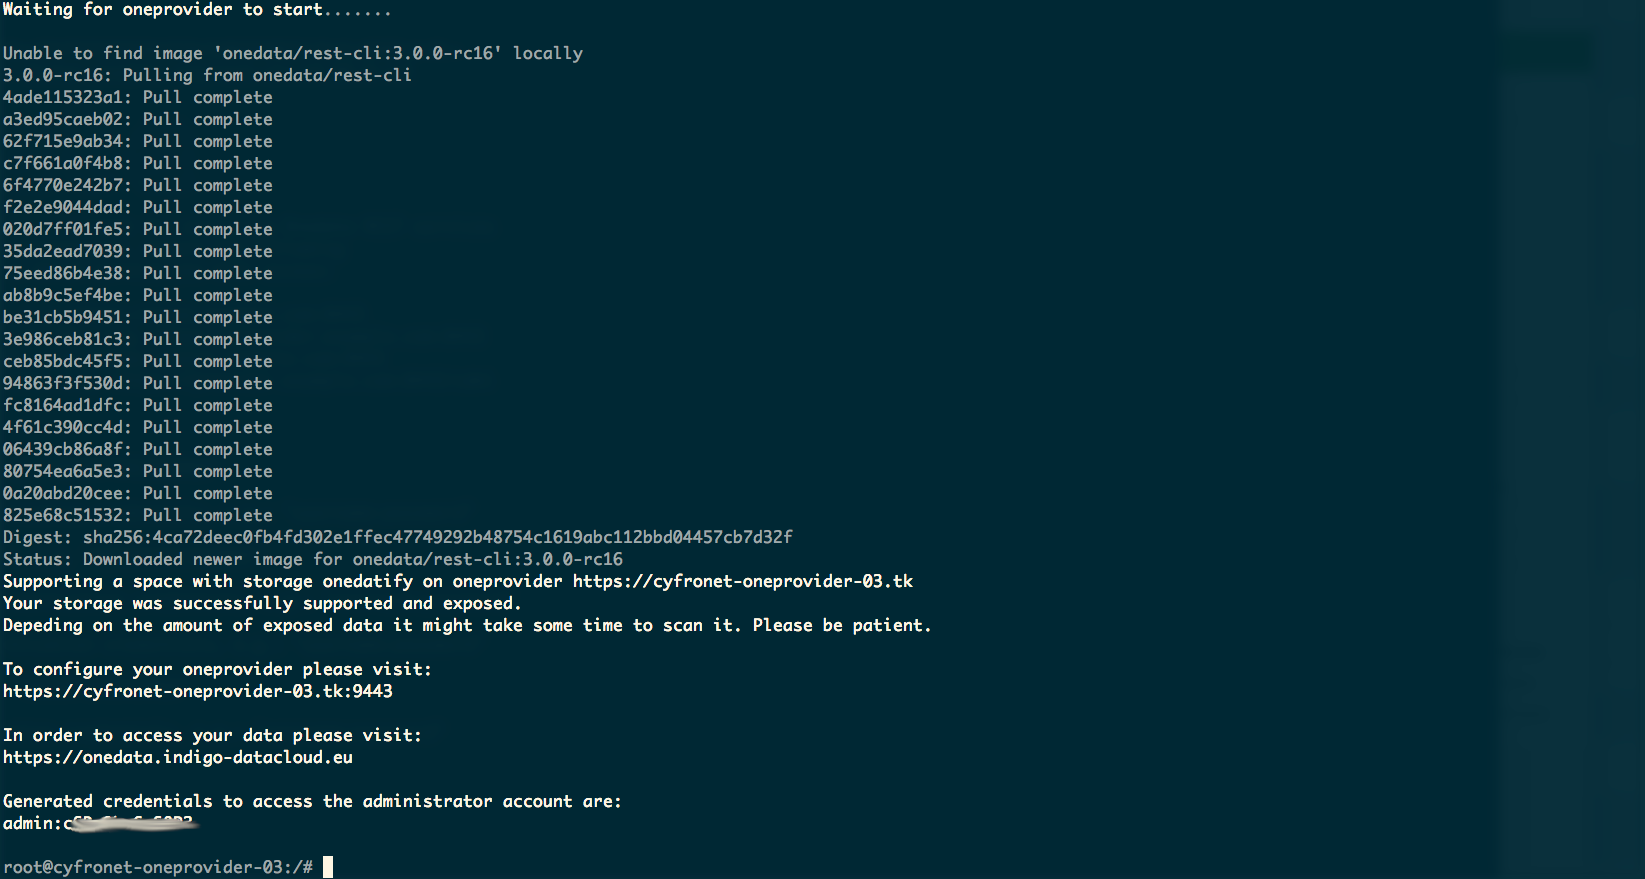The width and height of the screenshot is (1645, 879).
Task: Click the "Generated credentials" line
Action: tap(311, 801)
